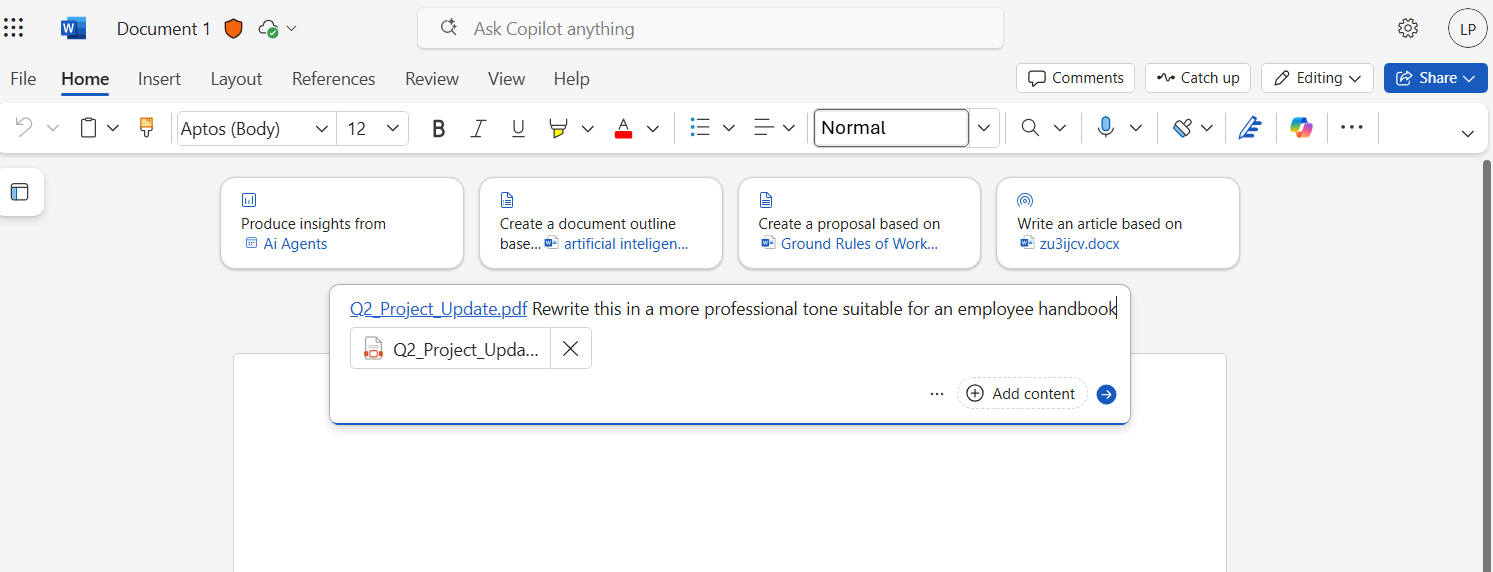Click the paragraph alignment icon

(764, 128)
